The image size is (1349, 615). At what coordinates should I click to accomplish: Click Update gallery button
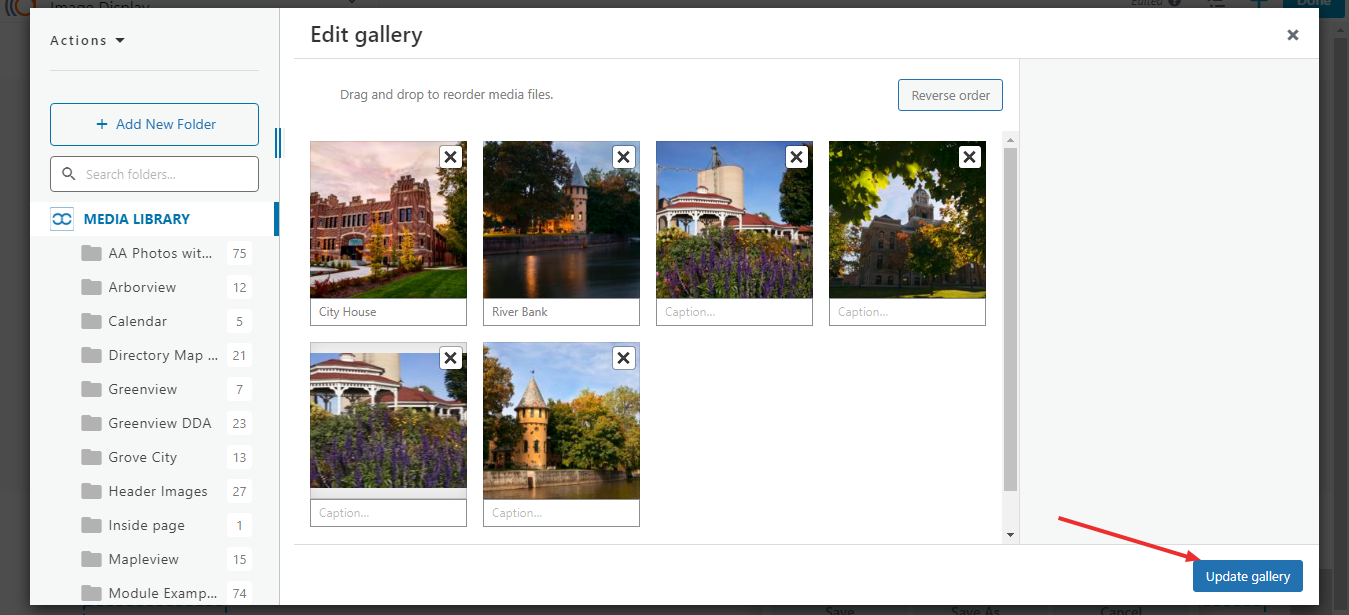click(1248, 576)
